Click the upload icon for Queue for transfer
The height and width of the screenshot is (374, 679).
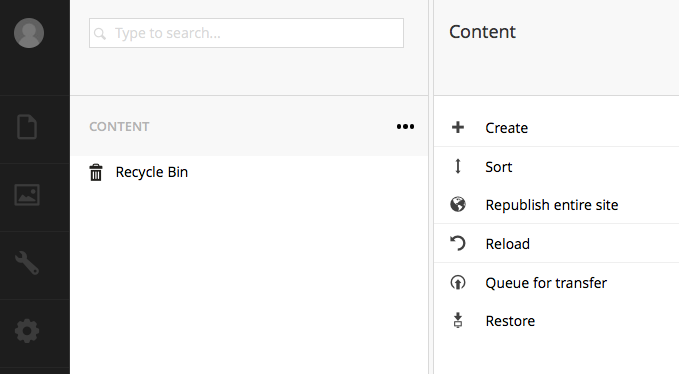458,283
